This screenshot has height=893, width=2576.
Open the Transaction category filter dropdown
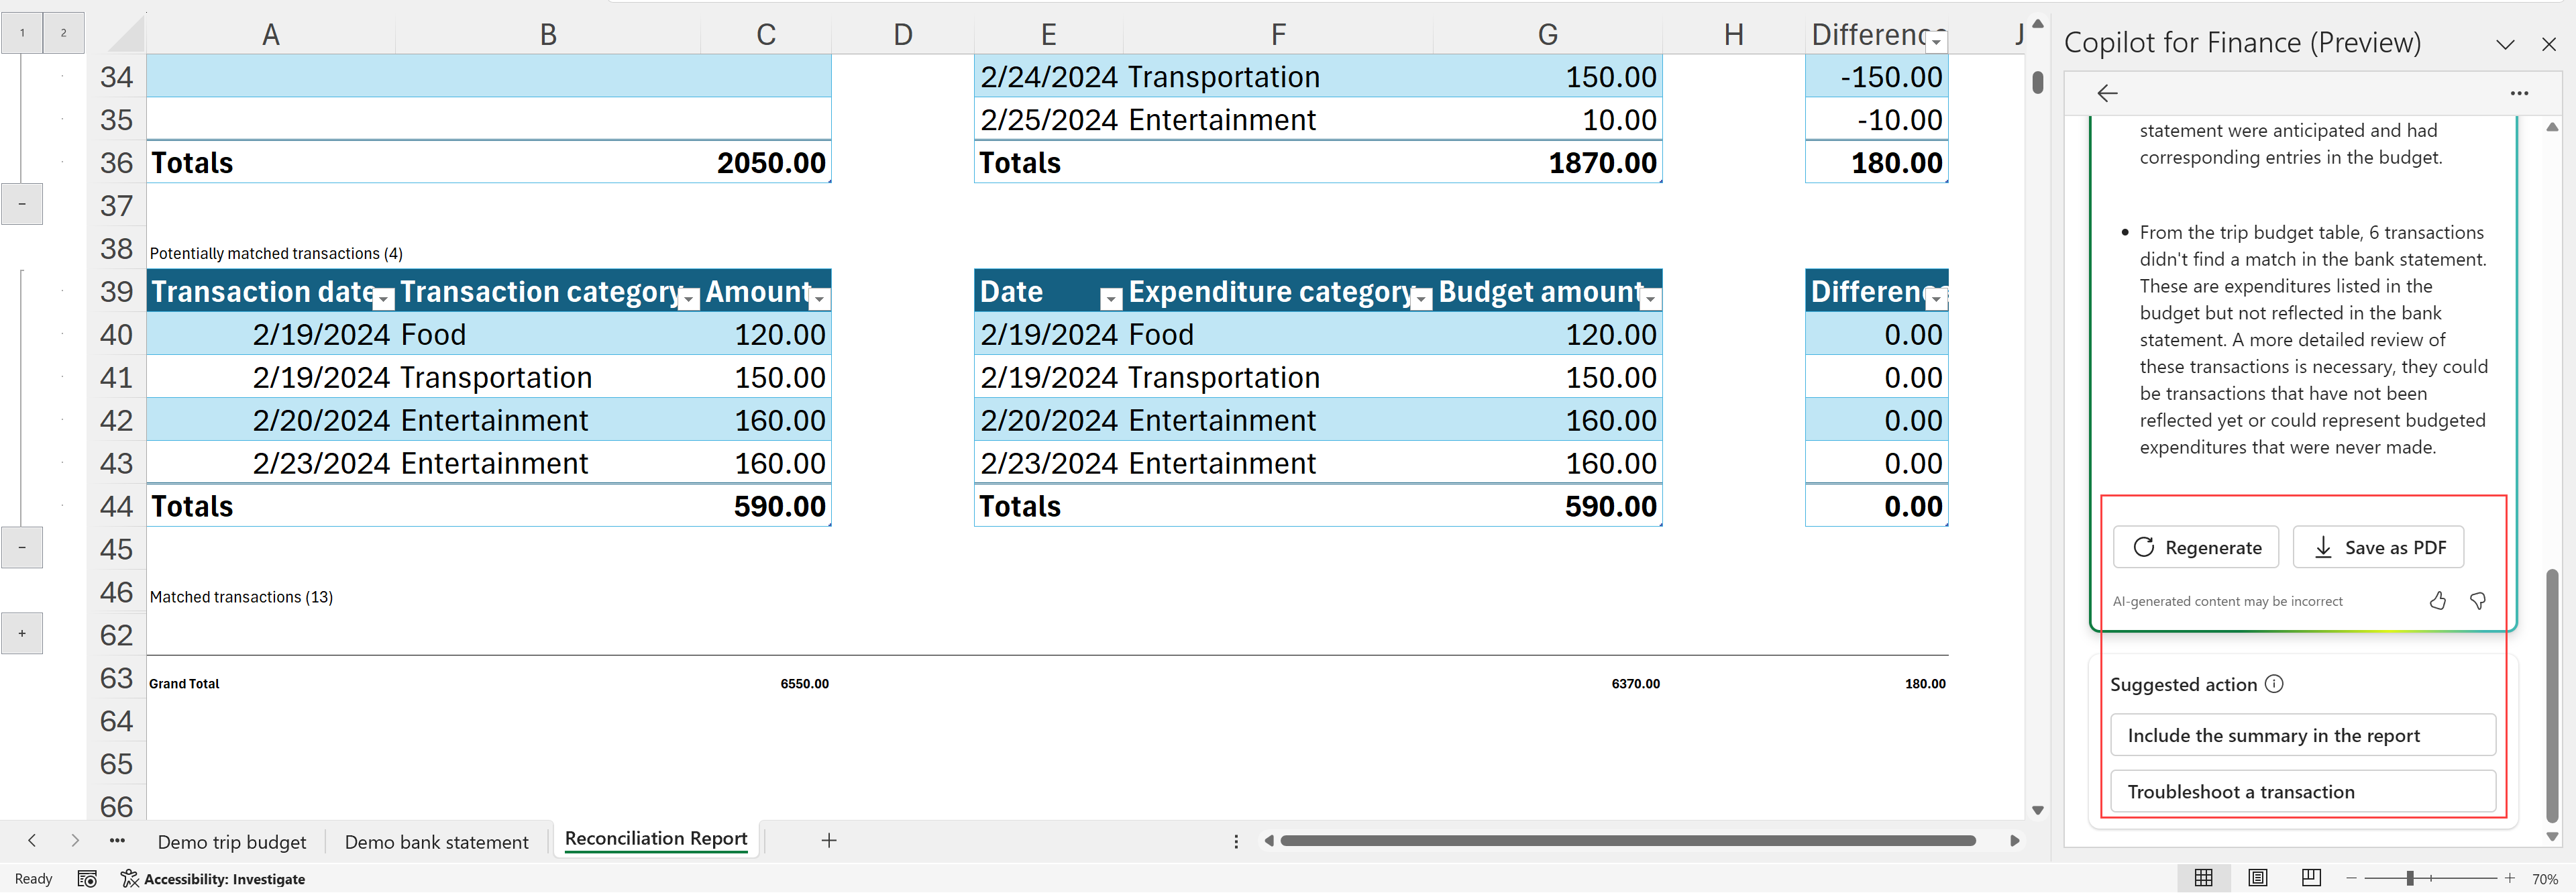688,299
